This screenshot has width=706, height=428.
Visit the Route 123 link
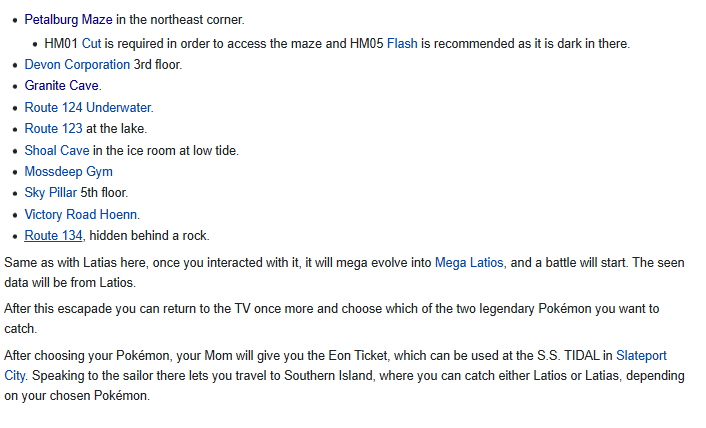(x=54, y=128)
